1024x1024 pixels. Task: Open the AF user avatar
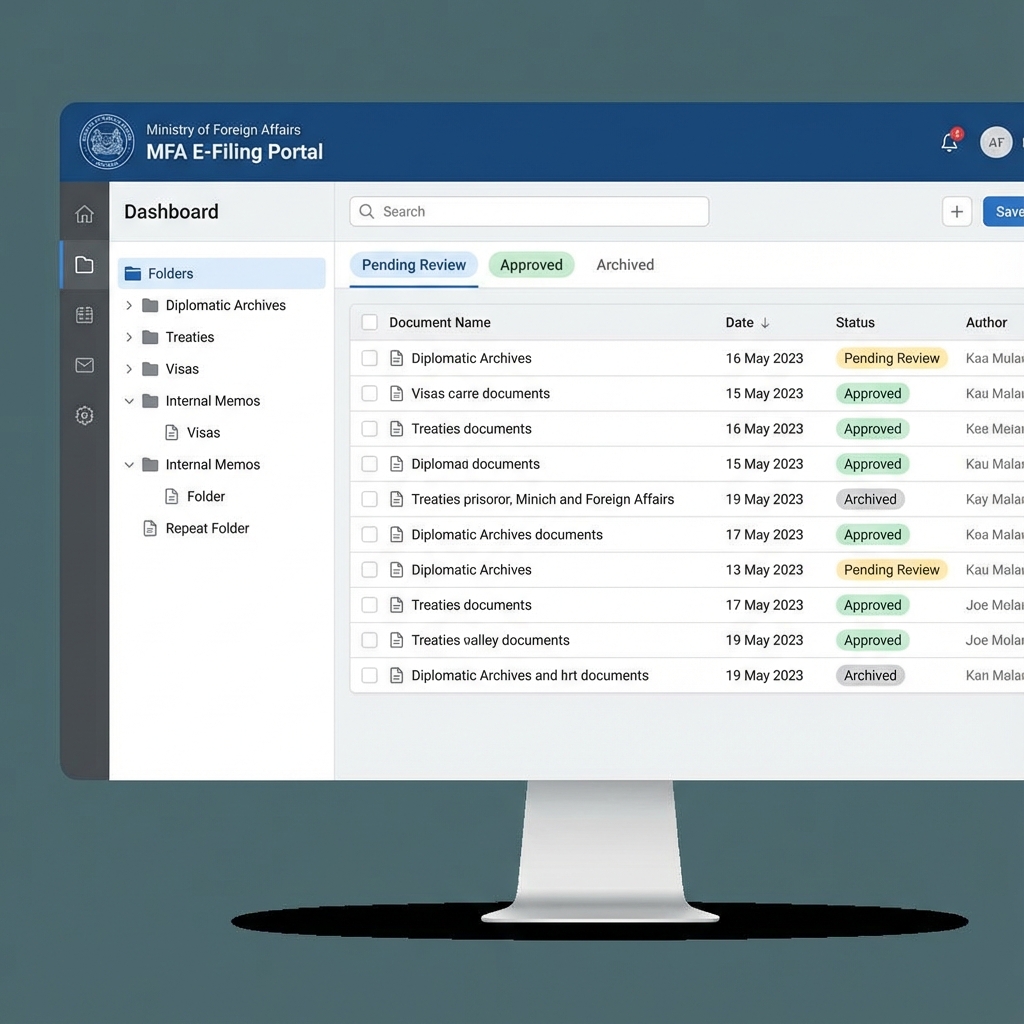[996, 143]
